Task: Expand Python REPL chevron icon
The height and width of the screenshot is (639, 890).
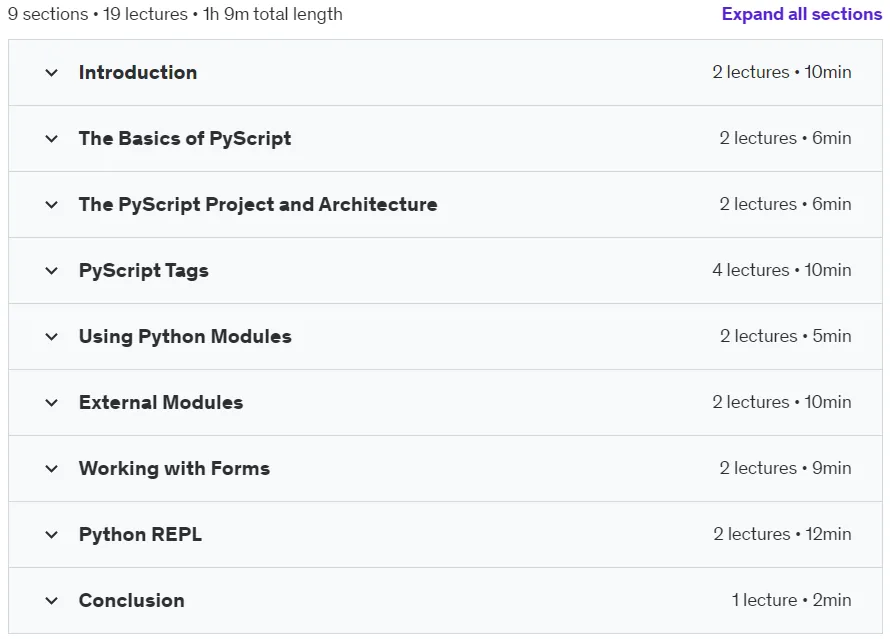Action: (52, 535)
